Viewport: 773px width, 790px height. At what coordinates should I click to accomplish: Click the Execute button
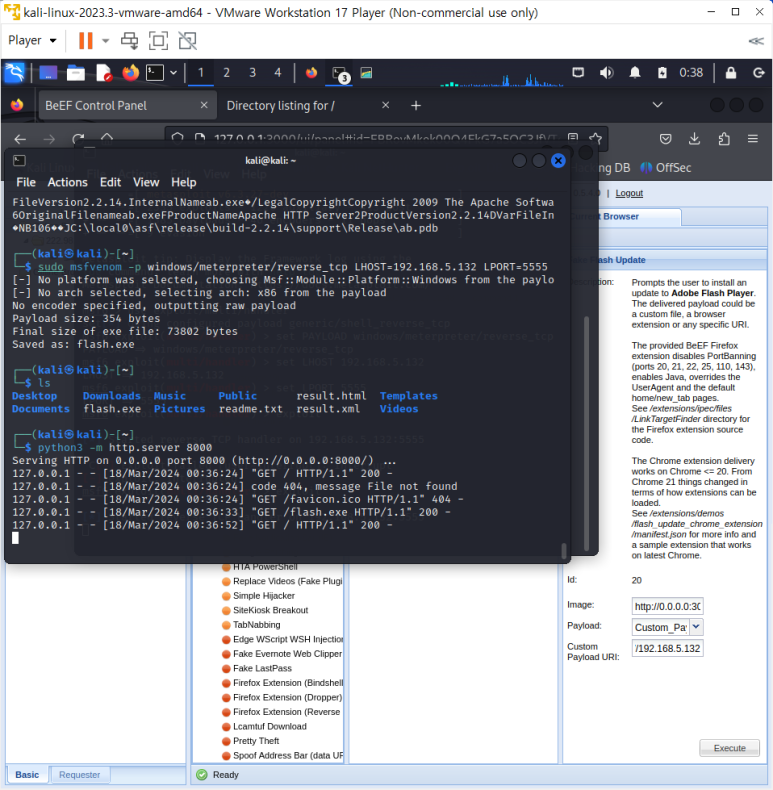pos(729,748)
